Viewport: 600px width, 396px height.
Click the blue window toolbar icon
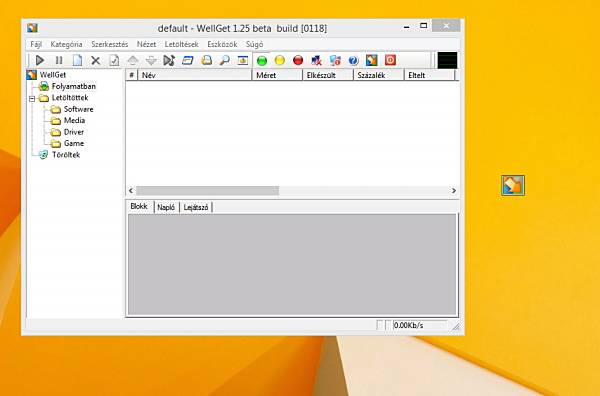coord(188,60)
